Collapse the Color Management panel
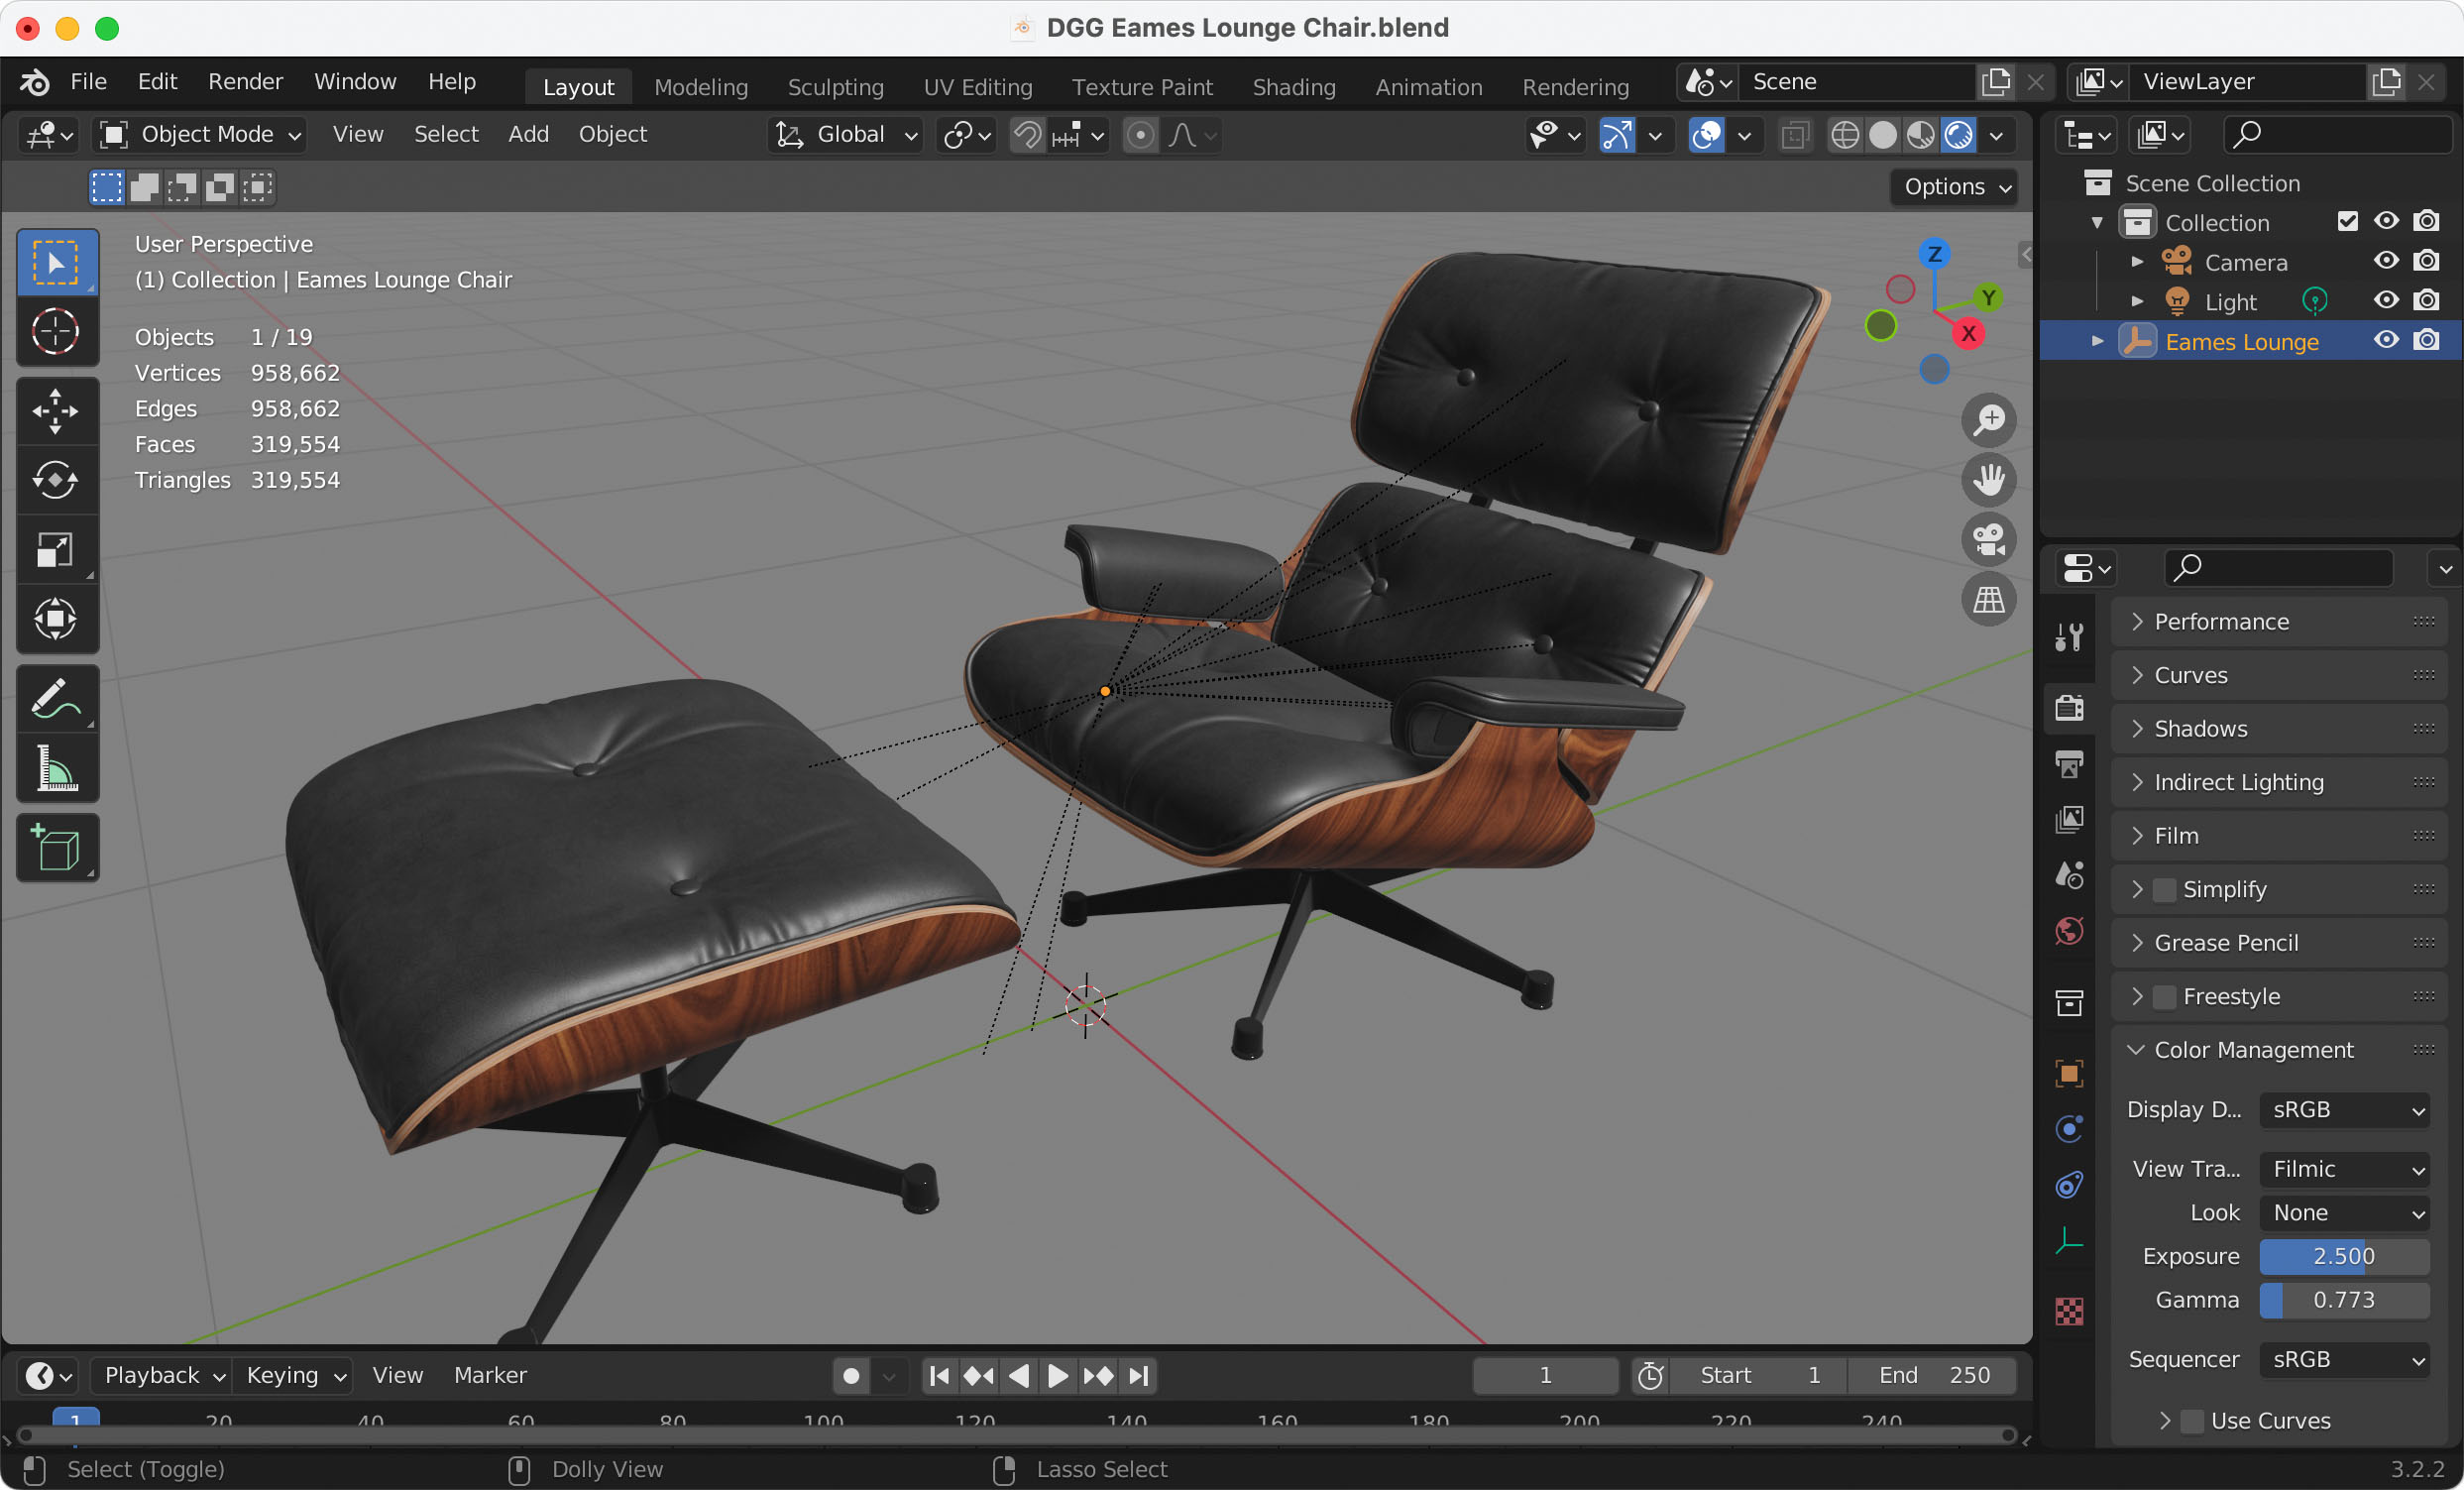 2279,1050
